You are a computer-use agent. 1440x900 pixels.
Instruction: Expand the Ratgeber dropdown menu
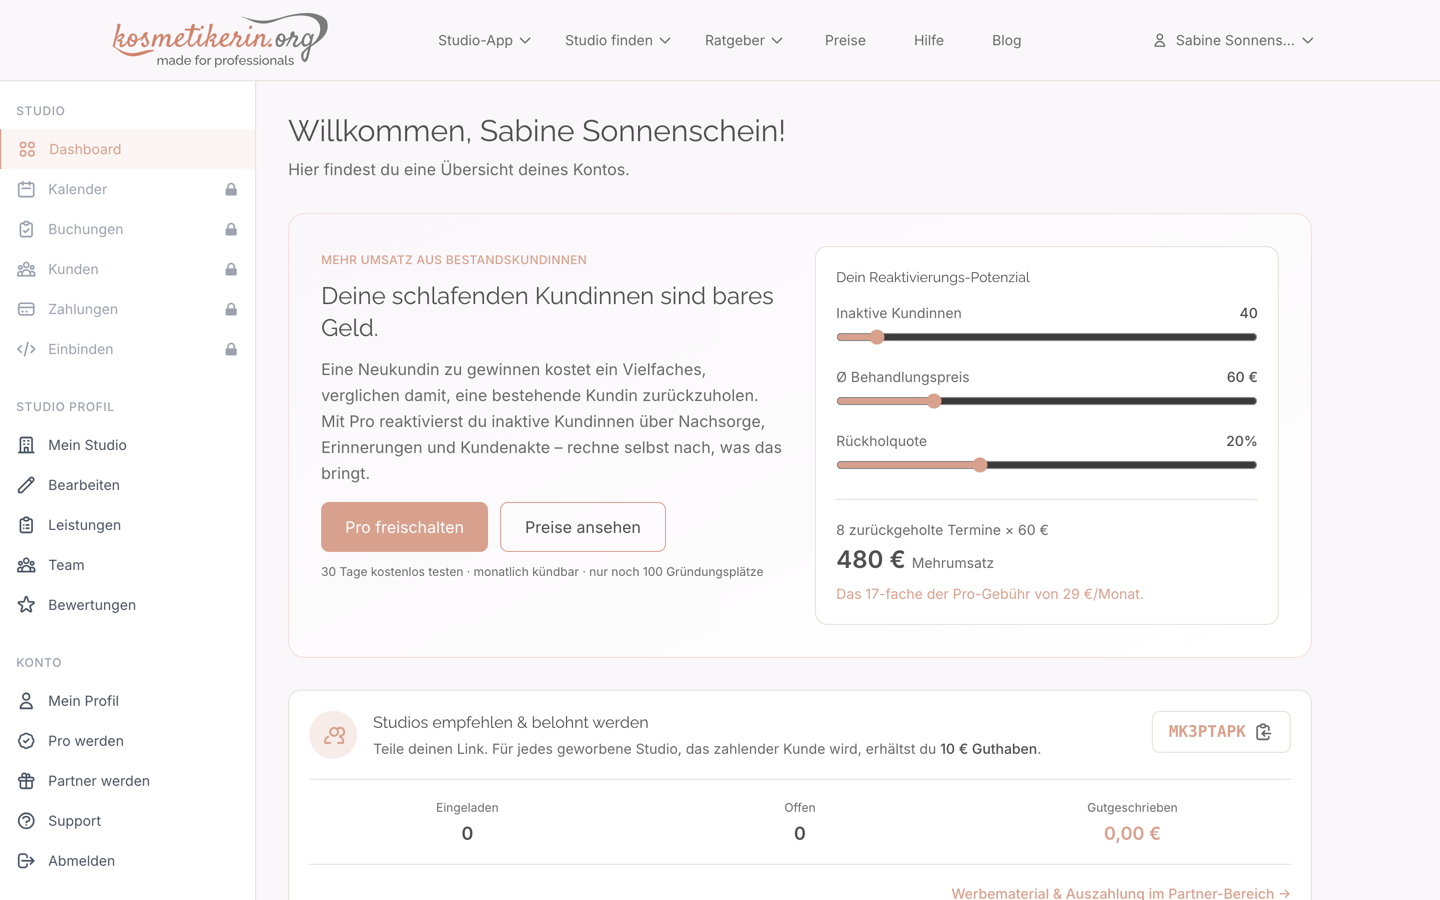[743, 40]
